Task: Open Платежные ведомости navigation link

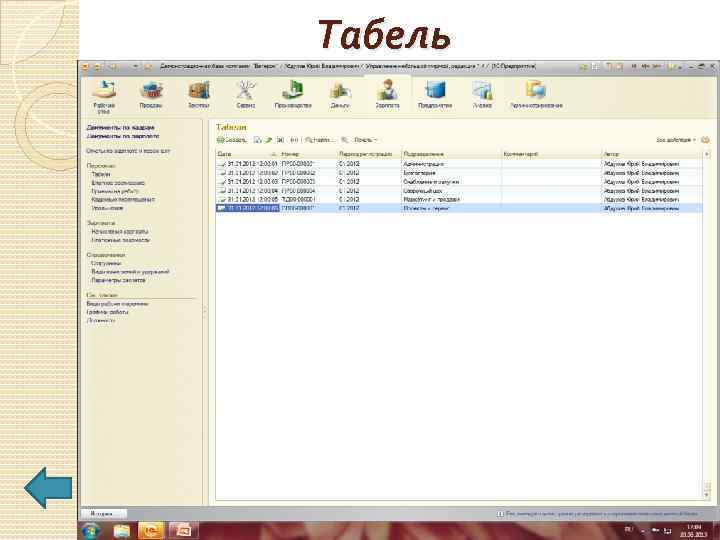Action: tap(121, 240)
